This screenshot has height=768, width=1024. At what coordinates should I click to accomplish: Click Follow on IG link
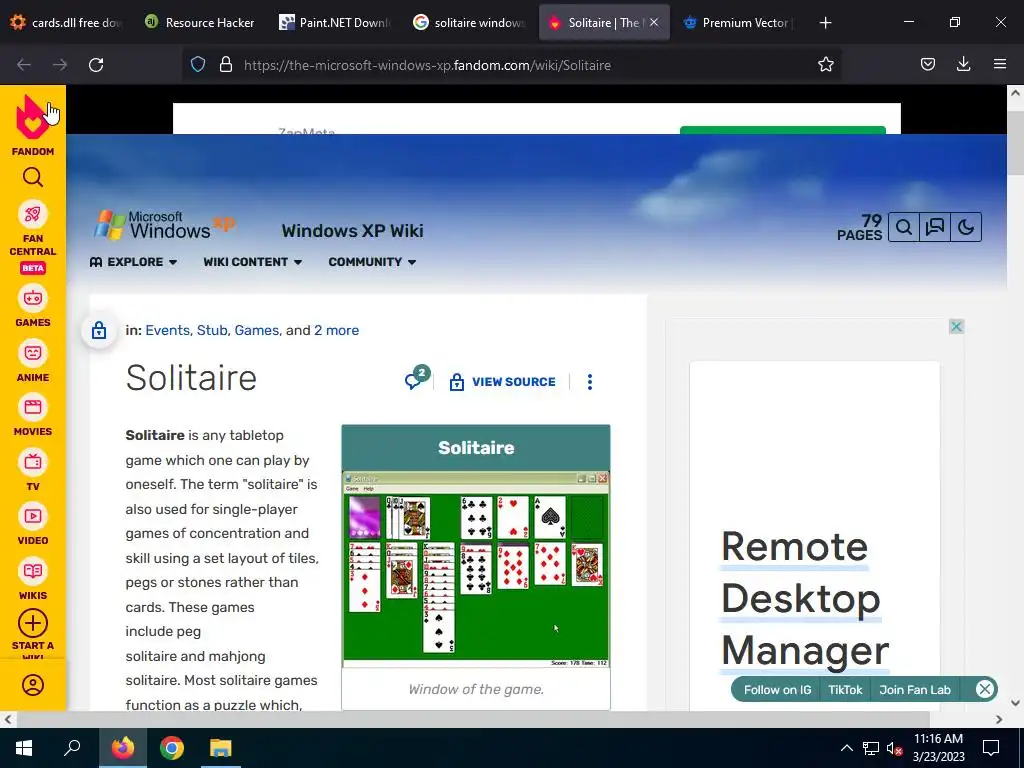(x=777, y=690)
